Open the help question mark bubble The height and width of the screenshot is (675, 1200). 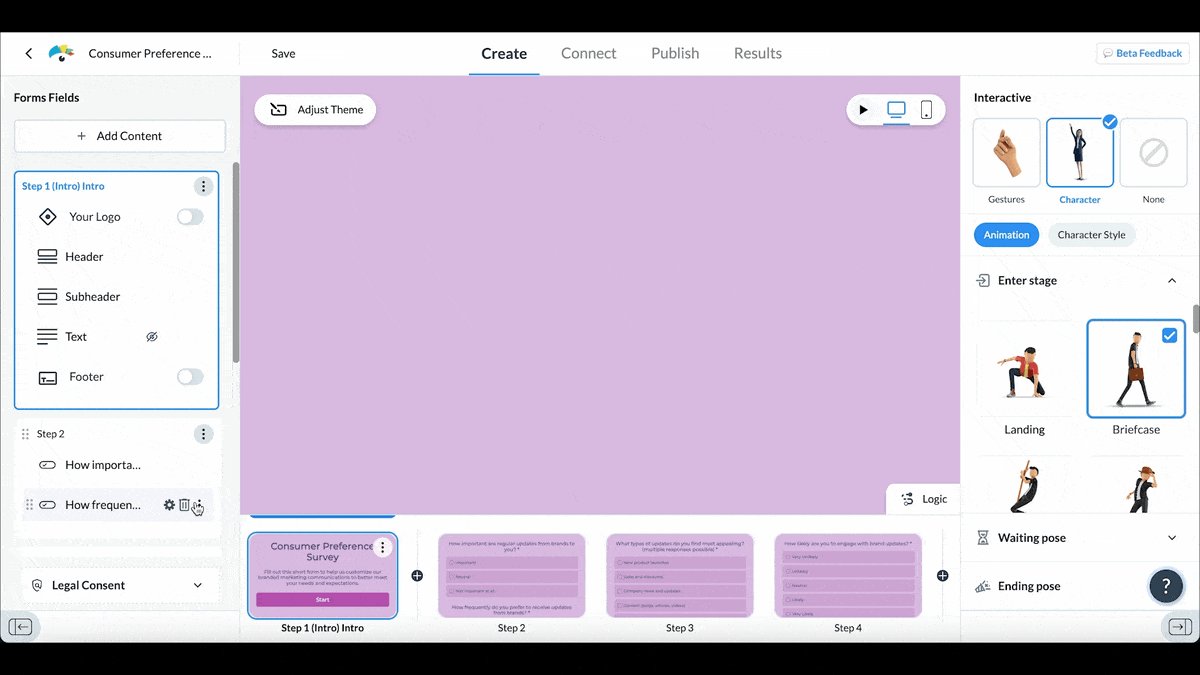tap(1166, 586)
